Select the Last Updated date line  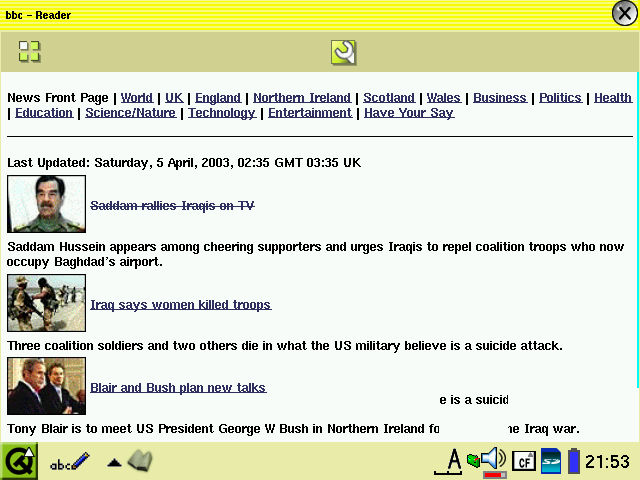[184, 163]
